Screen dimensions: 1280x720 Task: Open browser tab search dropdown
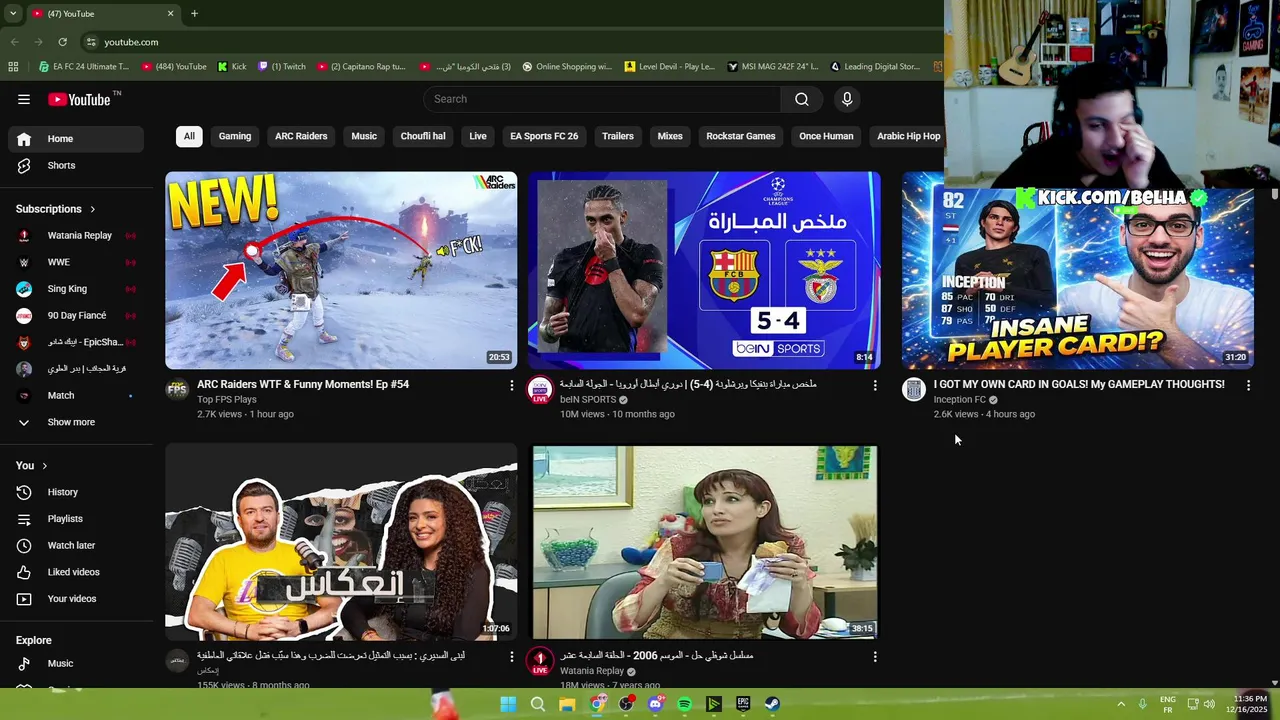click(x=13, y=14)
